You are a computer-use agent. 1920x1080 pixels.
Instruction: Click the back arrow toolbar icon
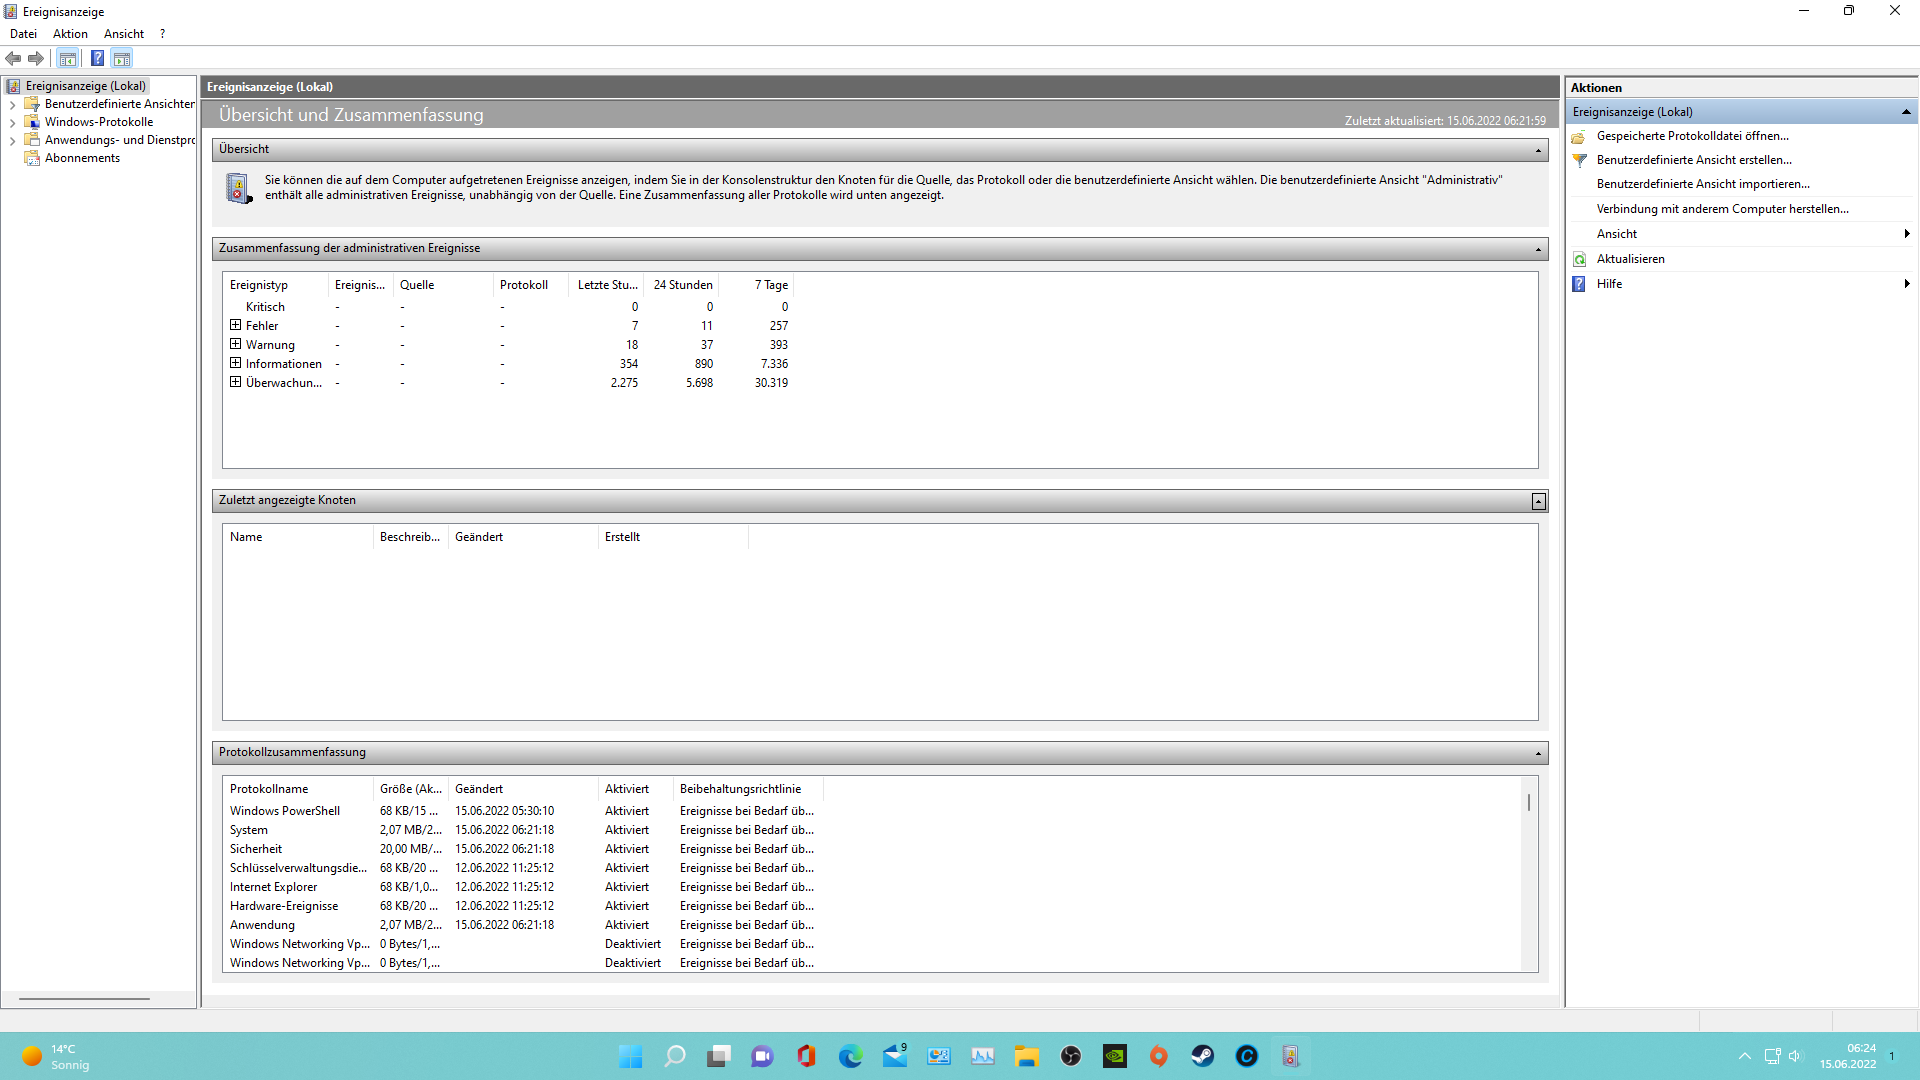click(13, 59)
